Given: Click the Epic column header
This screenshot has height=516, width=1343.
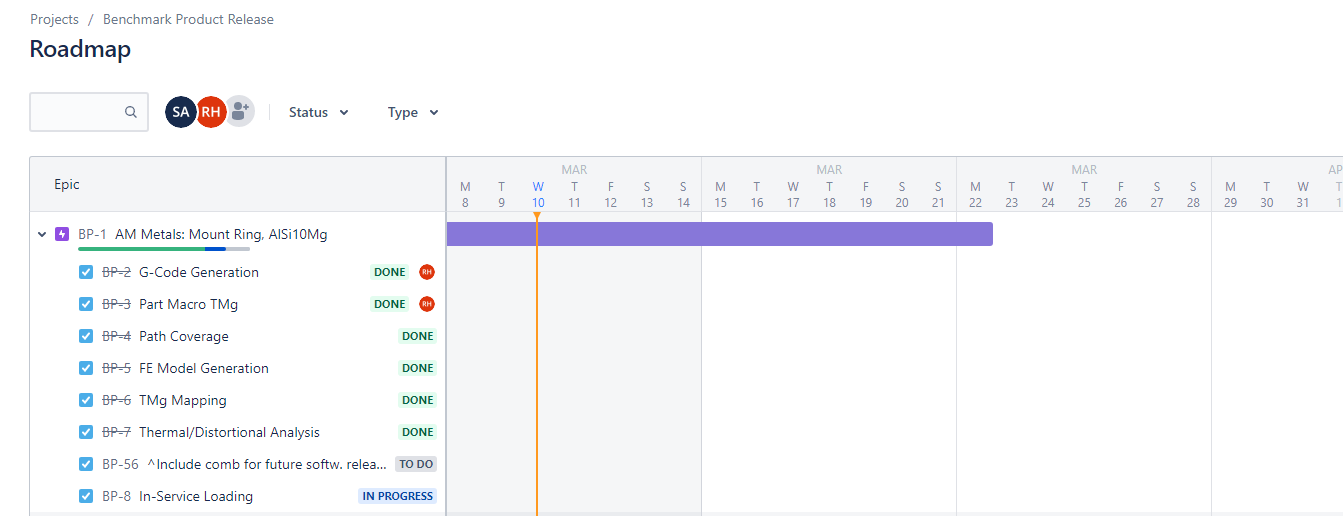Looking at the screenshot, I should pos(67,184).
